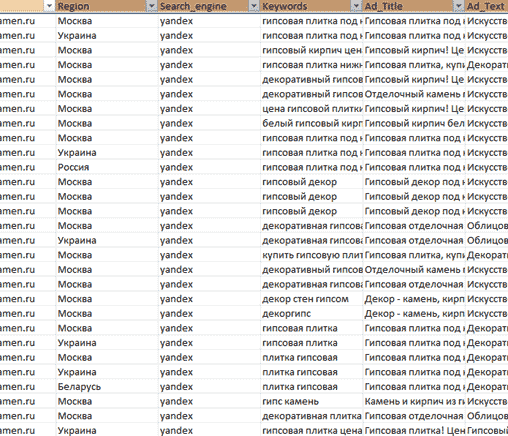
Task: Select the keyword cell 'гипсовая плитка цена'
Action: (311, 431)
